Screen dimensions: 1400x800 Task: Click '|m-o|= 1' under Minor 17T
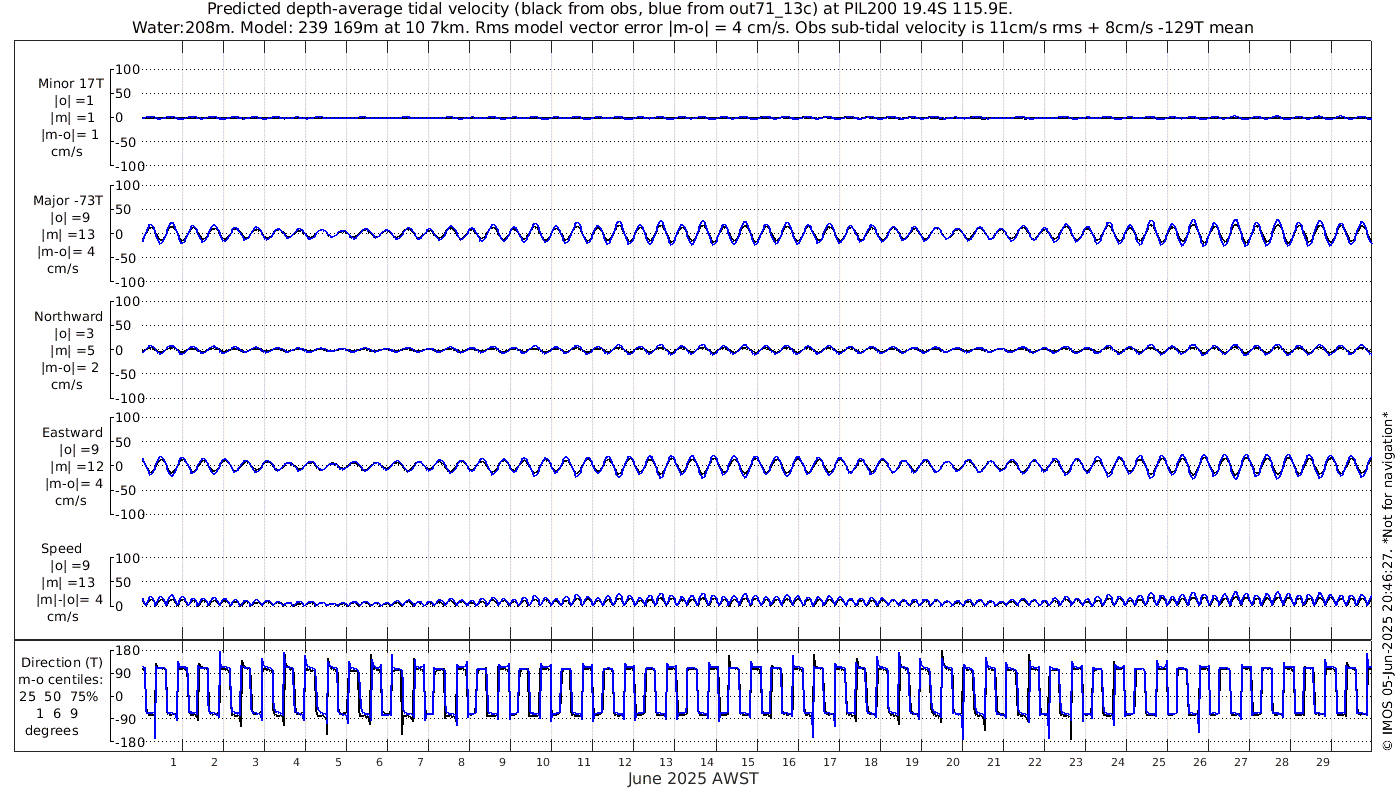[x=70, y=135]
